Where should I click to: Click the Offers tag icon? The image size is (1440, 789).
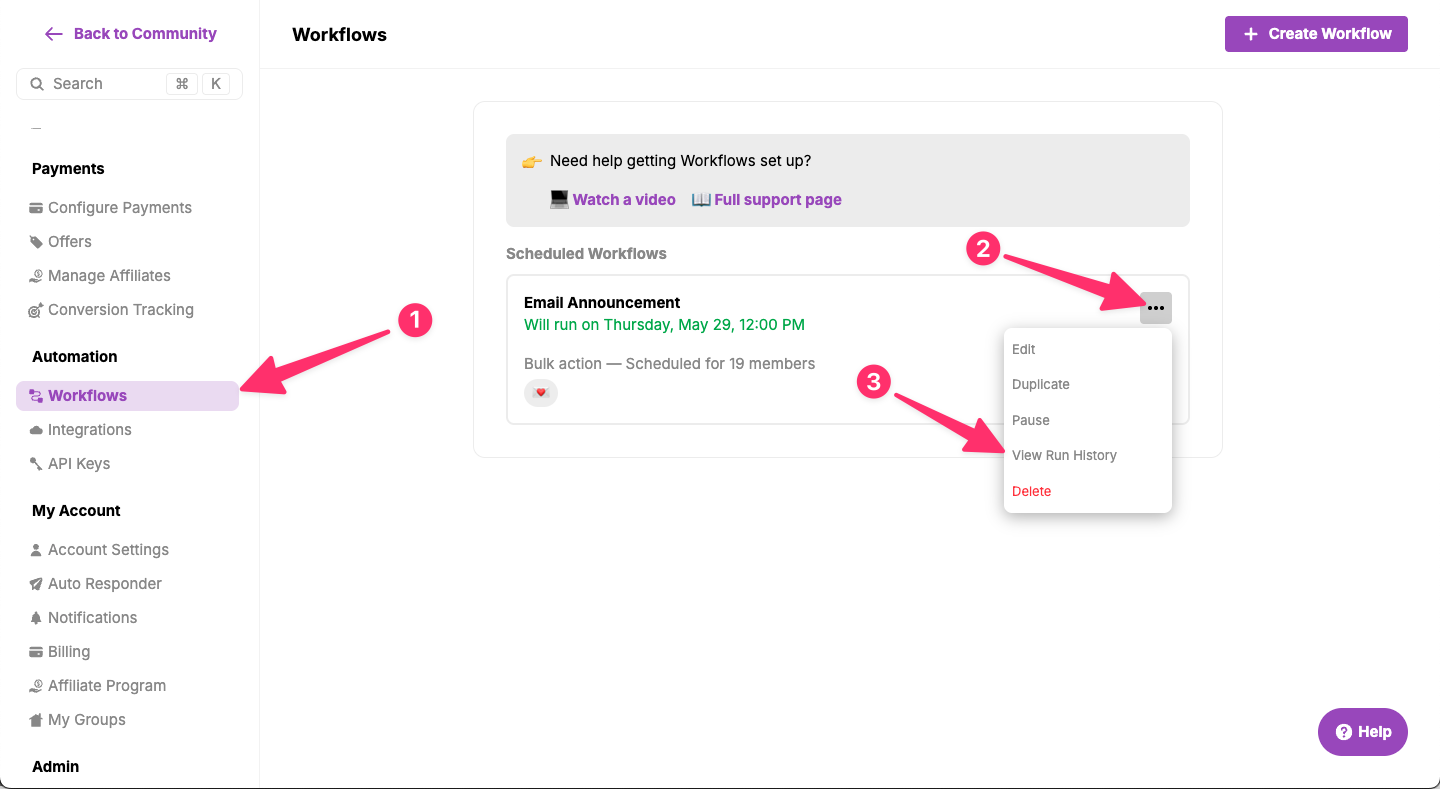(36, 242)
